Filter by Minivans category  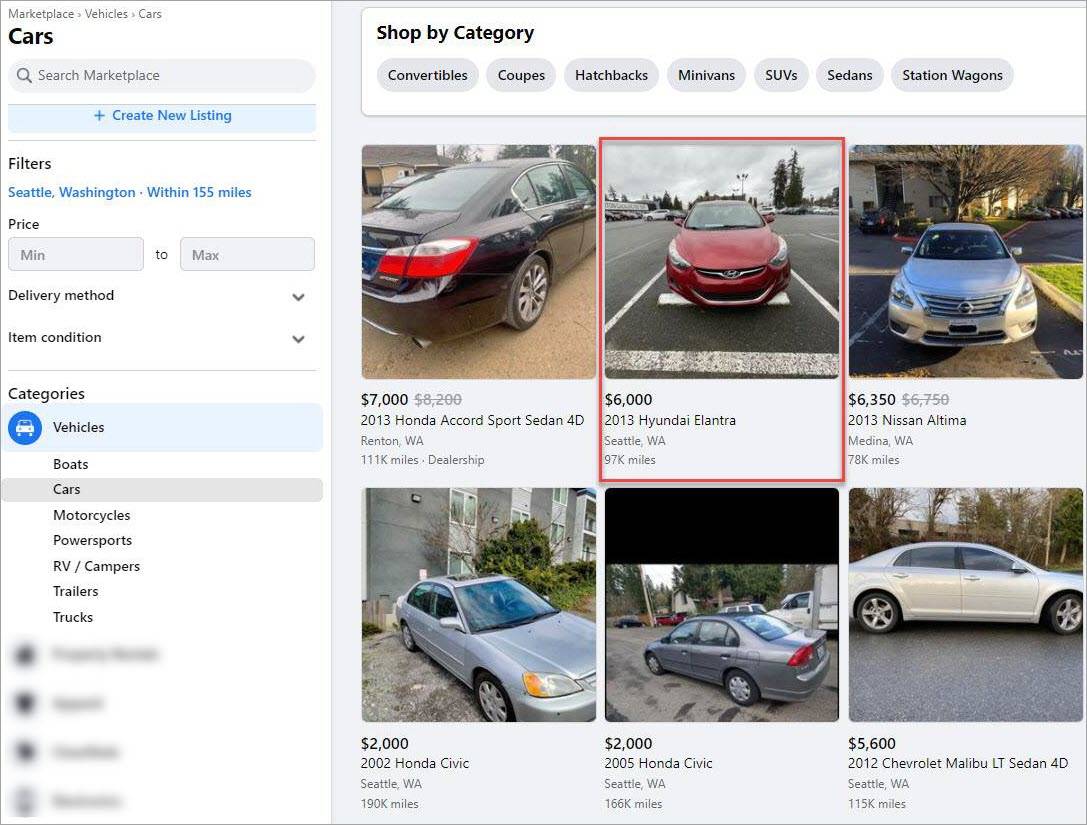pyautogui.click(x=706, y=75)
